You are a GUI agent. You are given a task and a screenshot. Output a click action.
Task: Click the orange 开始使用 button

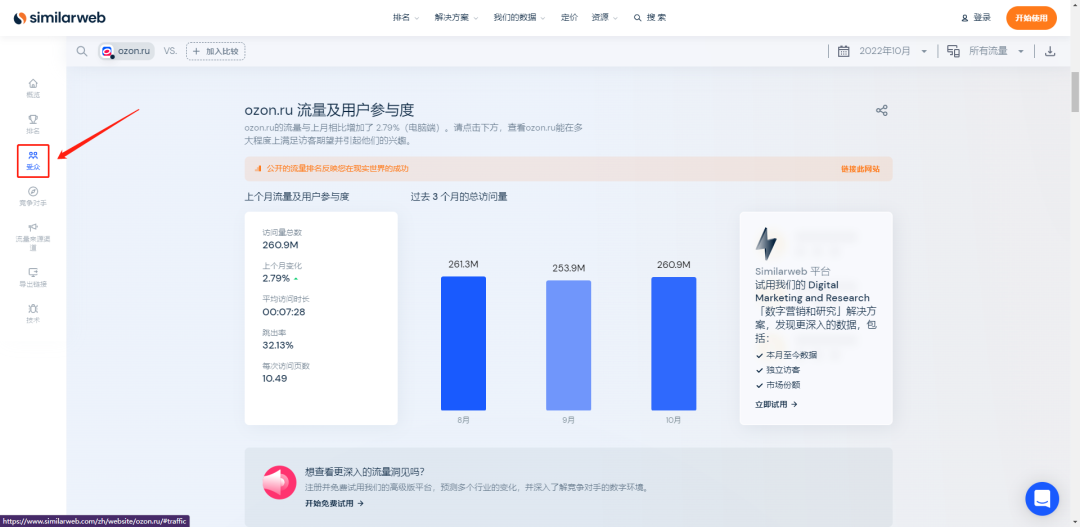click(x=1031, y=18)
